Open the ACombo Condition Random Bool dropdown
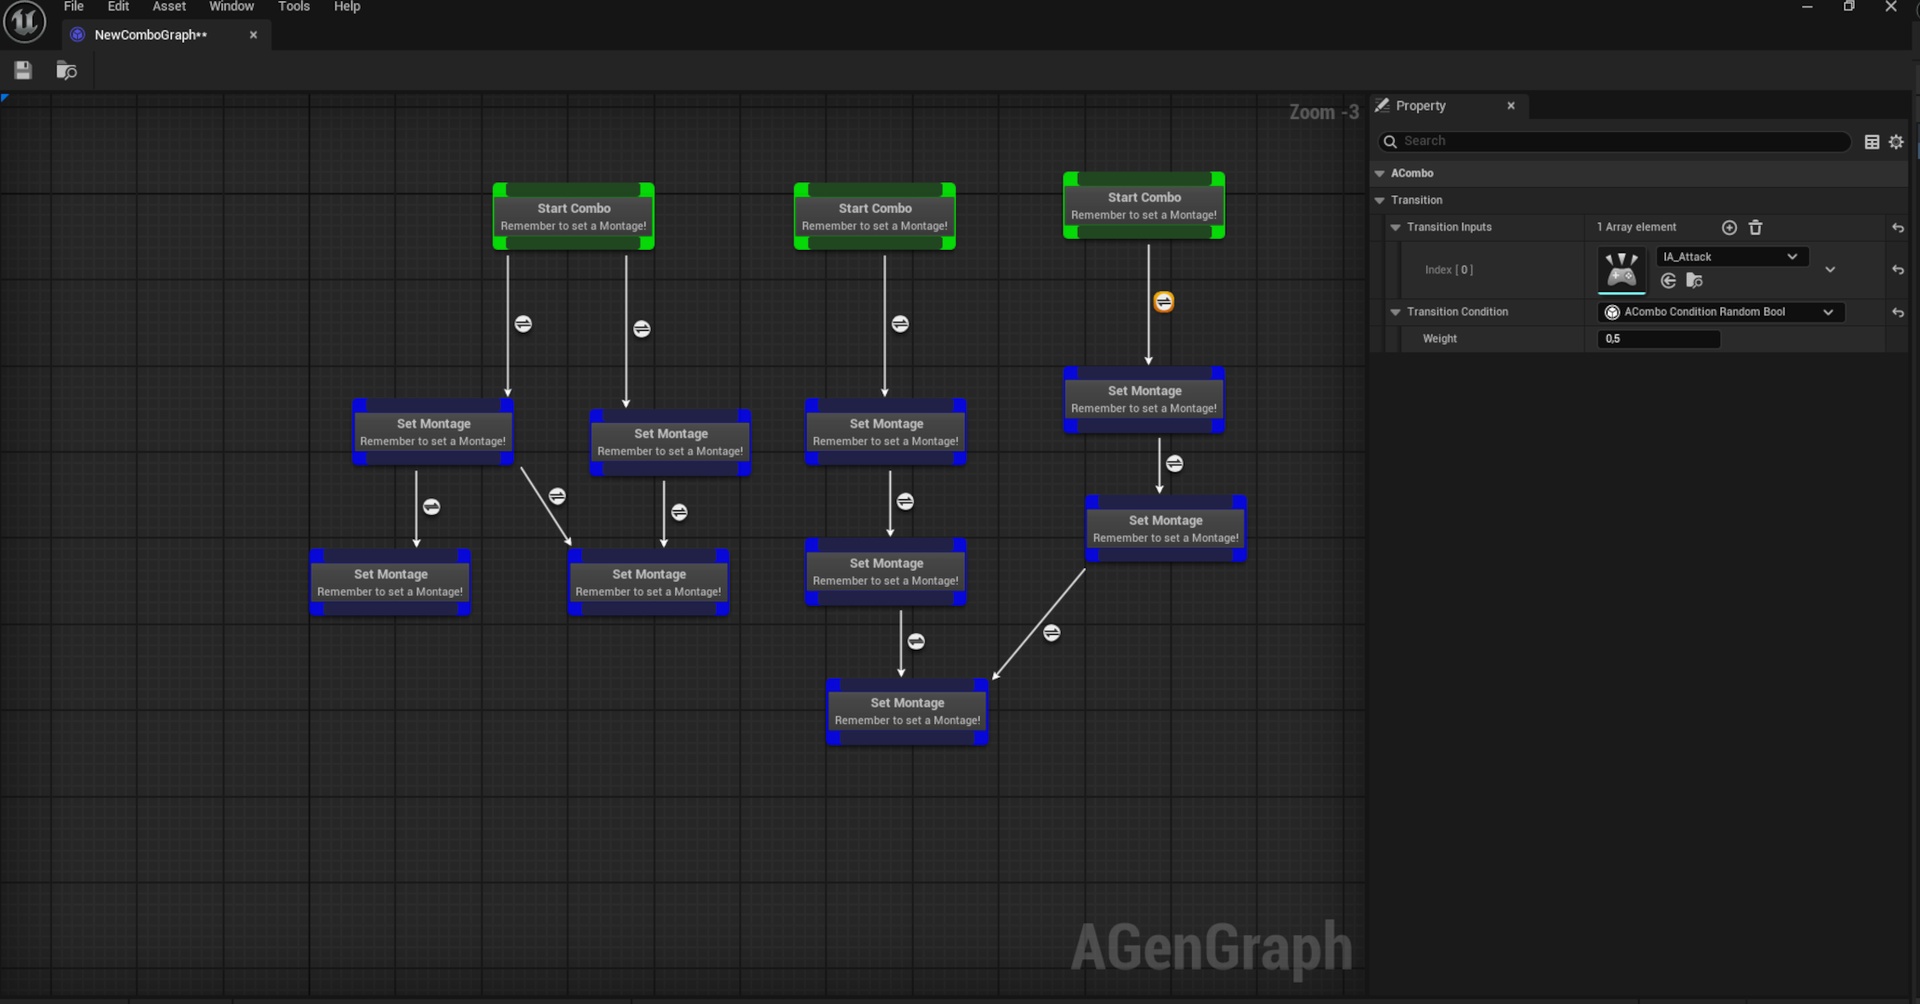Screen dimensions: 1920x1004 1721,312
